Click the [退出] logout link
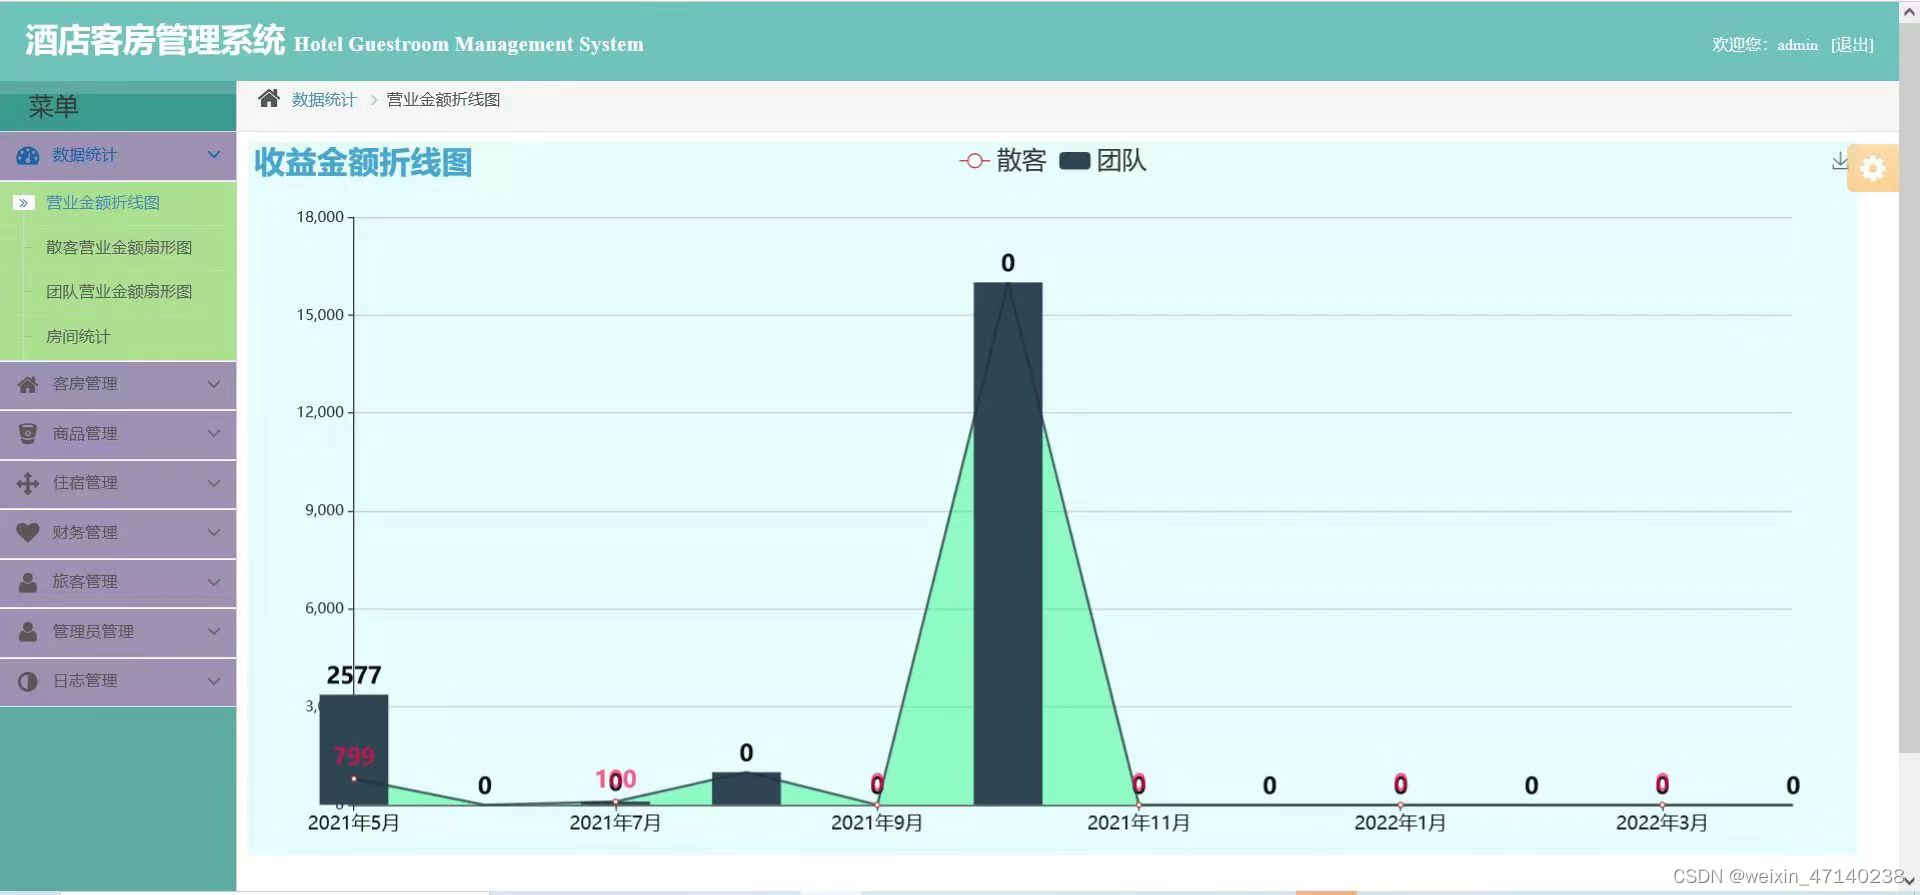Image resolution: width=1920 pixels, height=895 pixels. pyautogui.click(x=1852, y=45)
